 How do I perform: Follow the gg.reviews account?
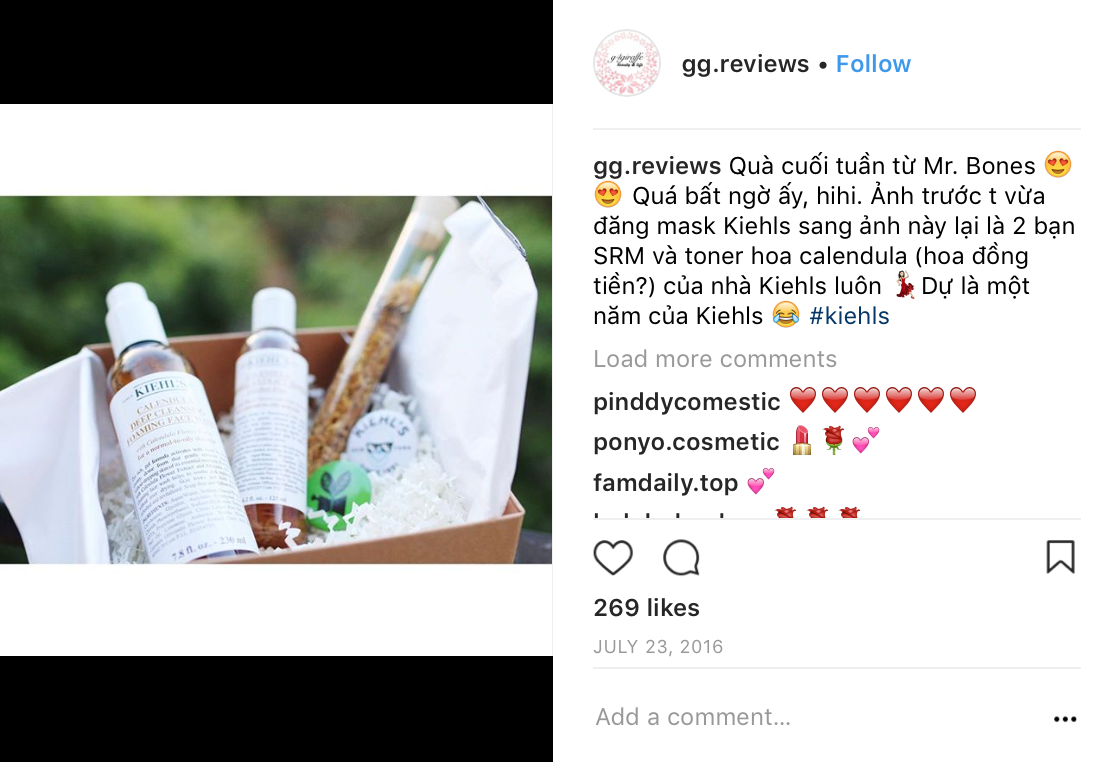pos(873,64)
